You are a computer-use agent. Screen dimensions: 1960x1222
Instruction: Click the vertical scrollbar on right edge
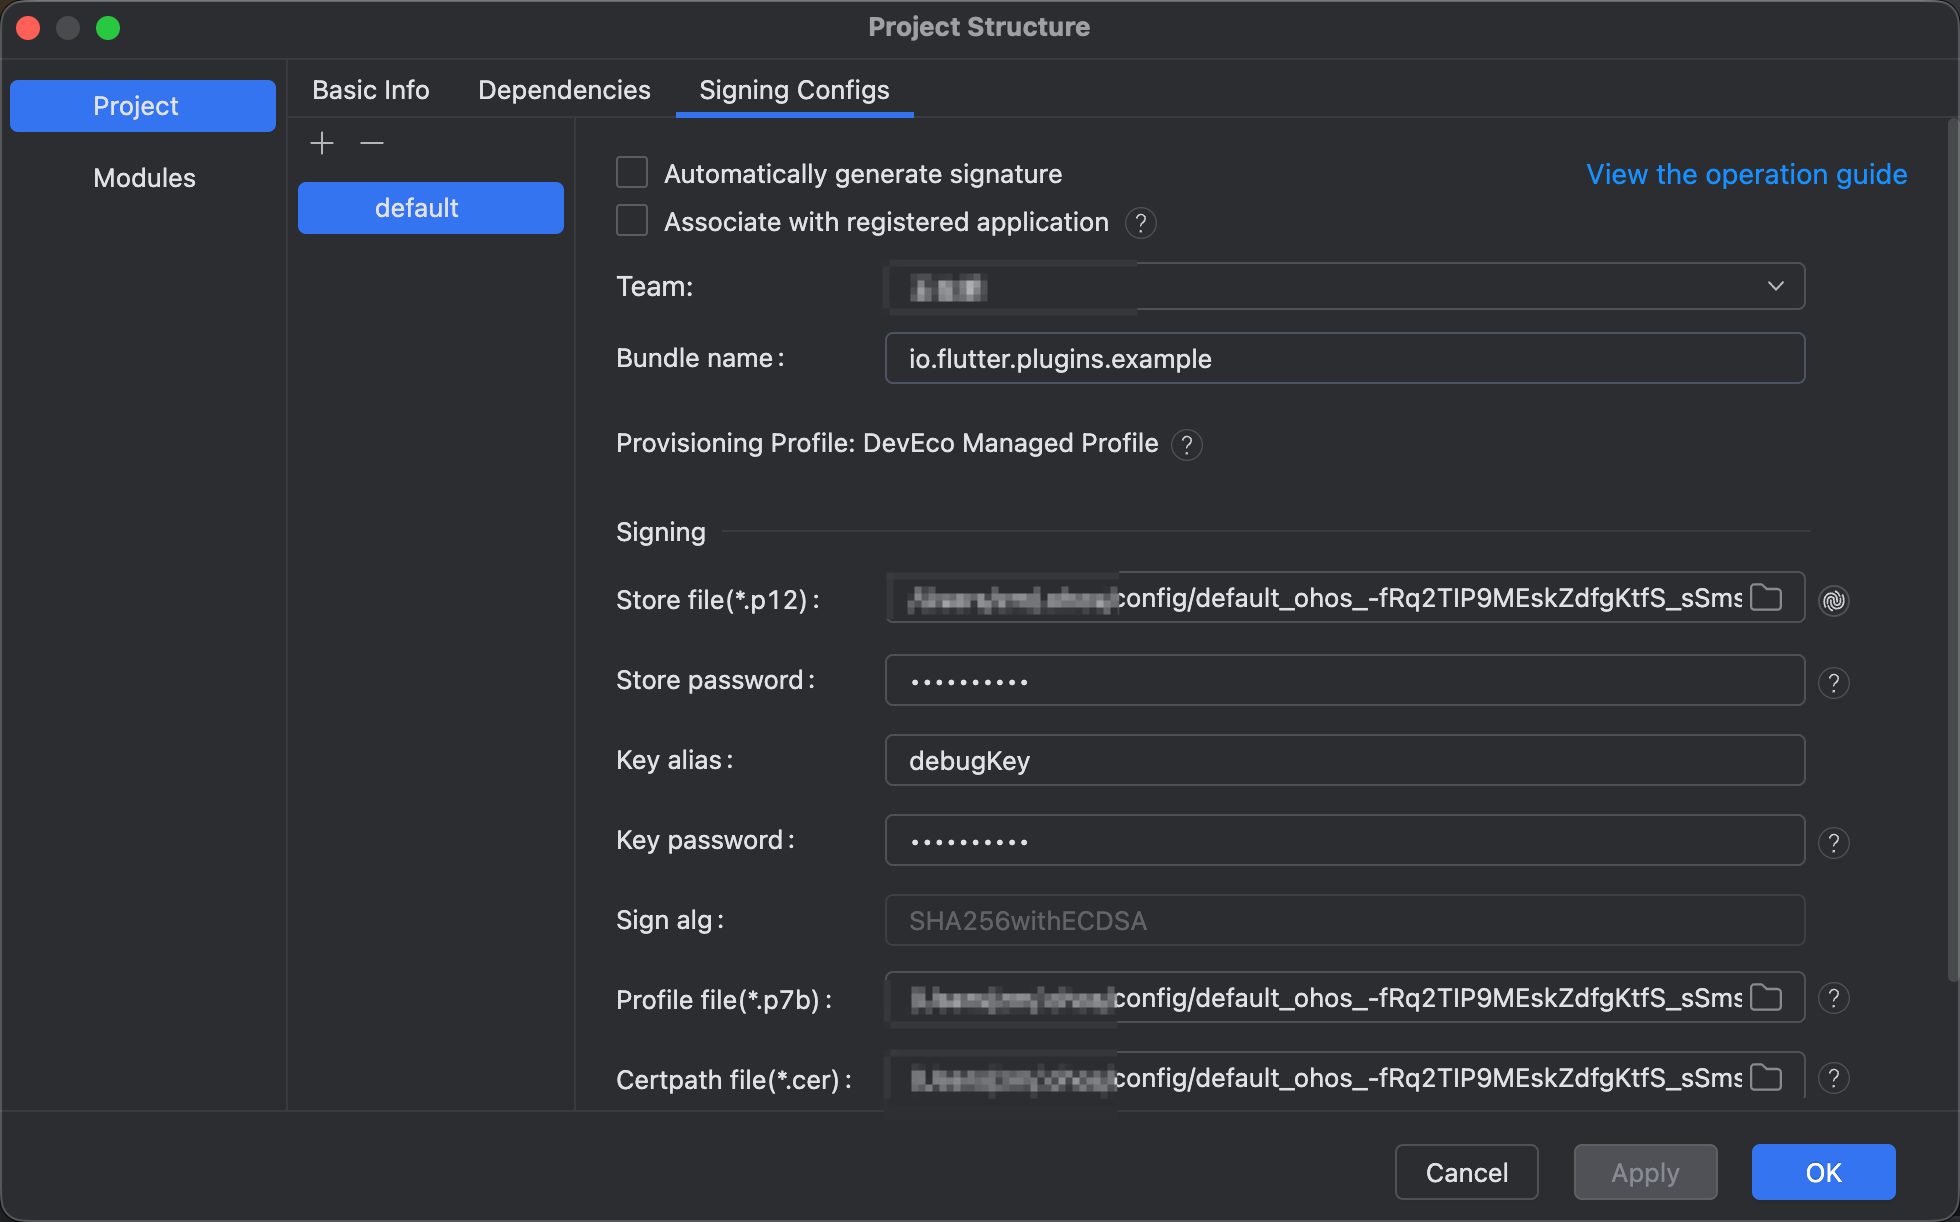(1953, 550)
